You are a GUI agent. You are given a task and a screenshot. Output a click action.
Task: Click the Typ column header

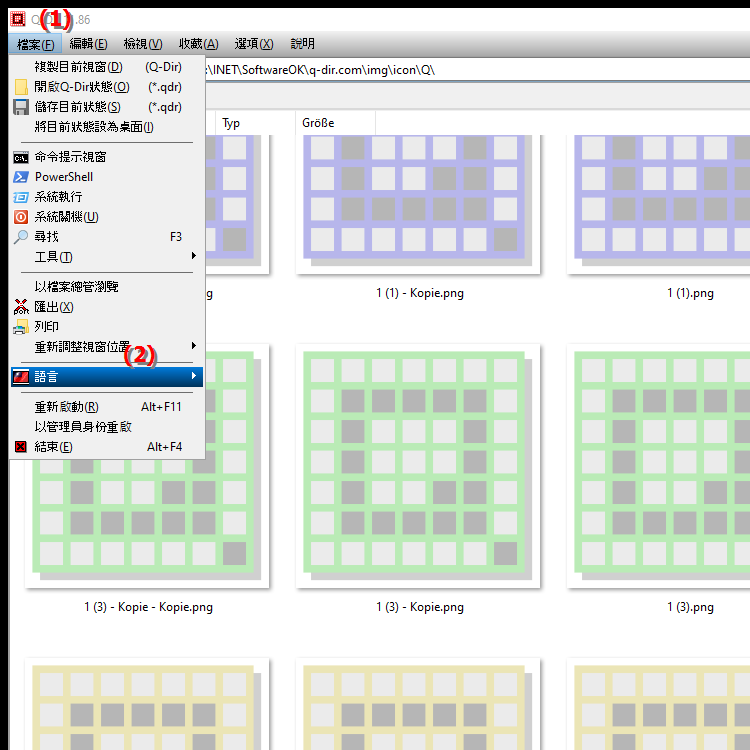click(x=255, y=123)
